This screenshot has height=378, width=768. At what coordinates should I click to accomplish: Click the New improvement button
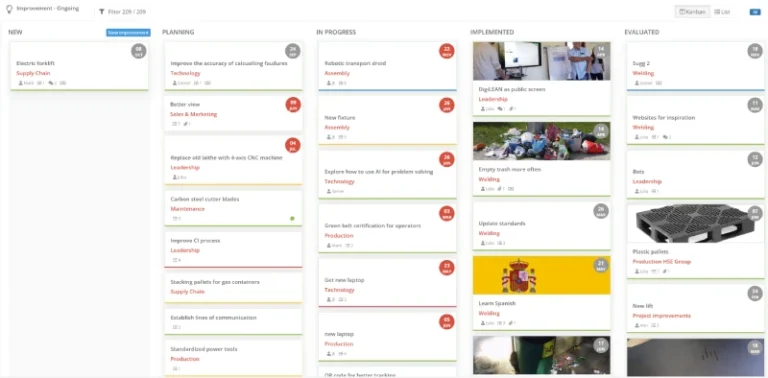tap(128, 32)
